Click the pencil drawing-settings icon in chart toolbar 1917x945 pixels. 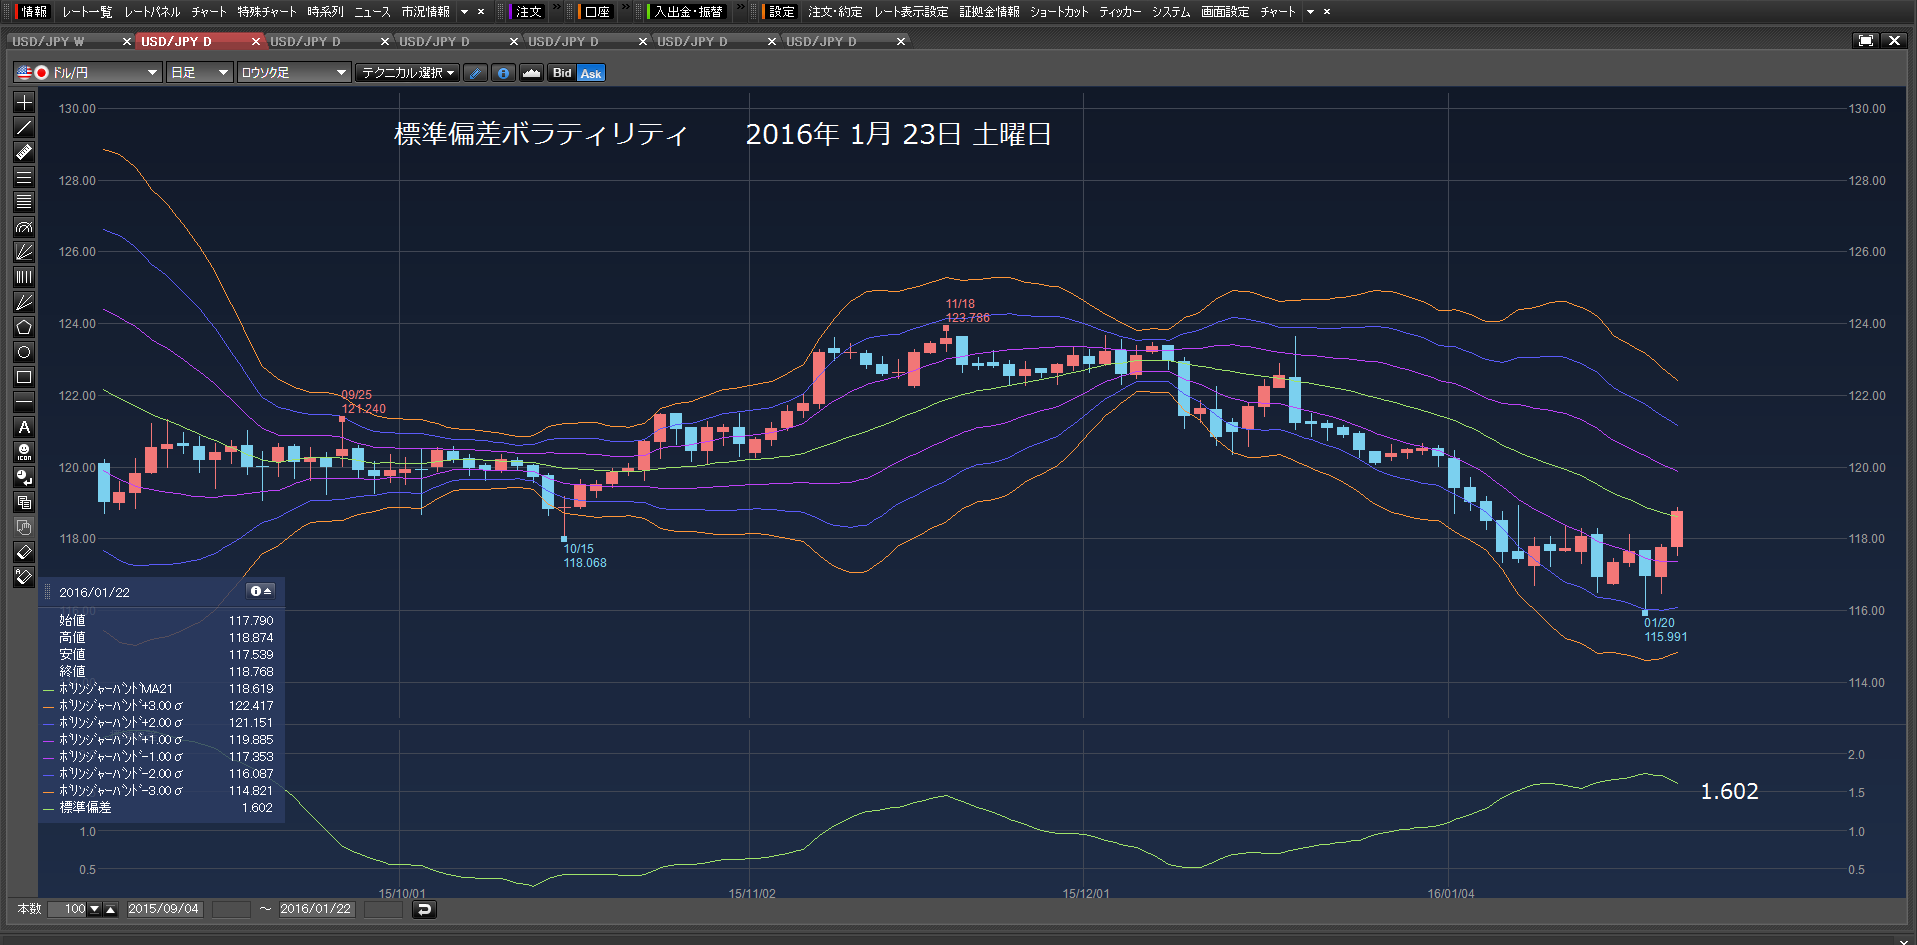(x=476, y=73)
